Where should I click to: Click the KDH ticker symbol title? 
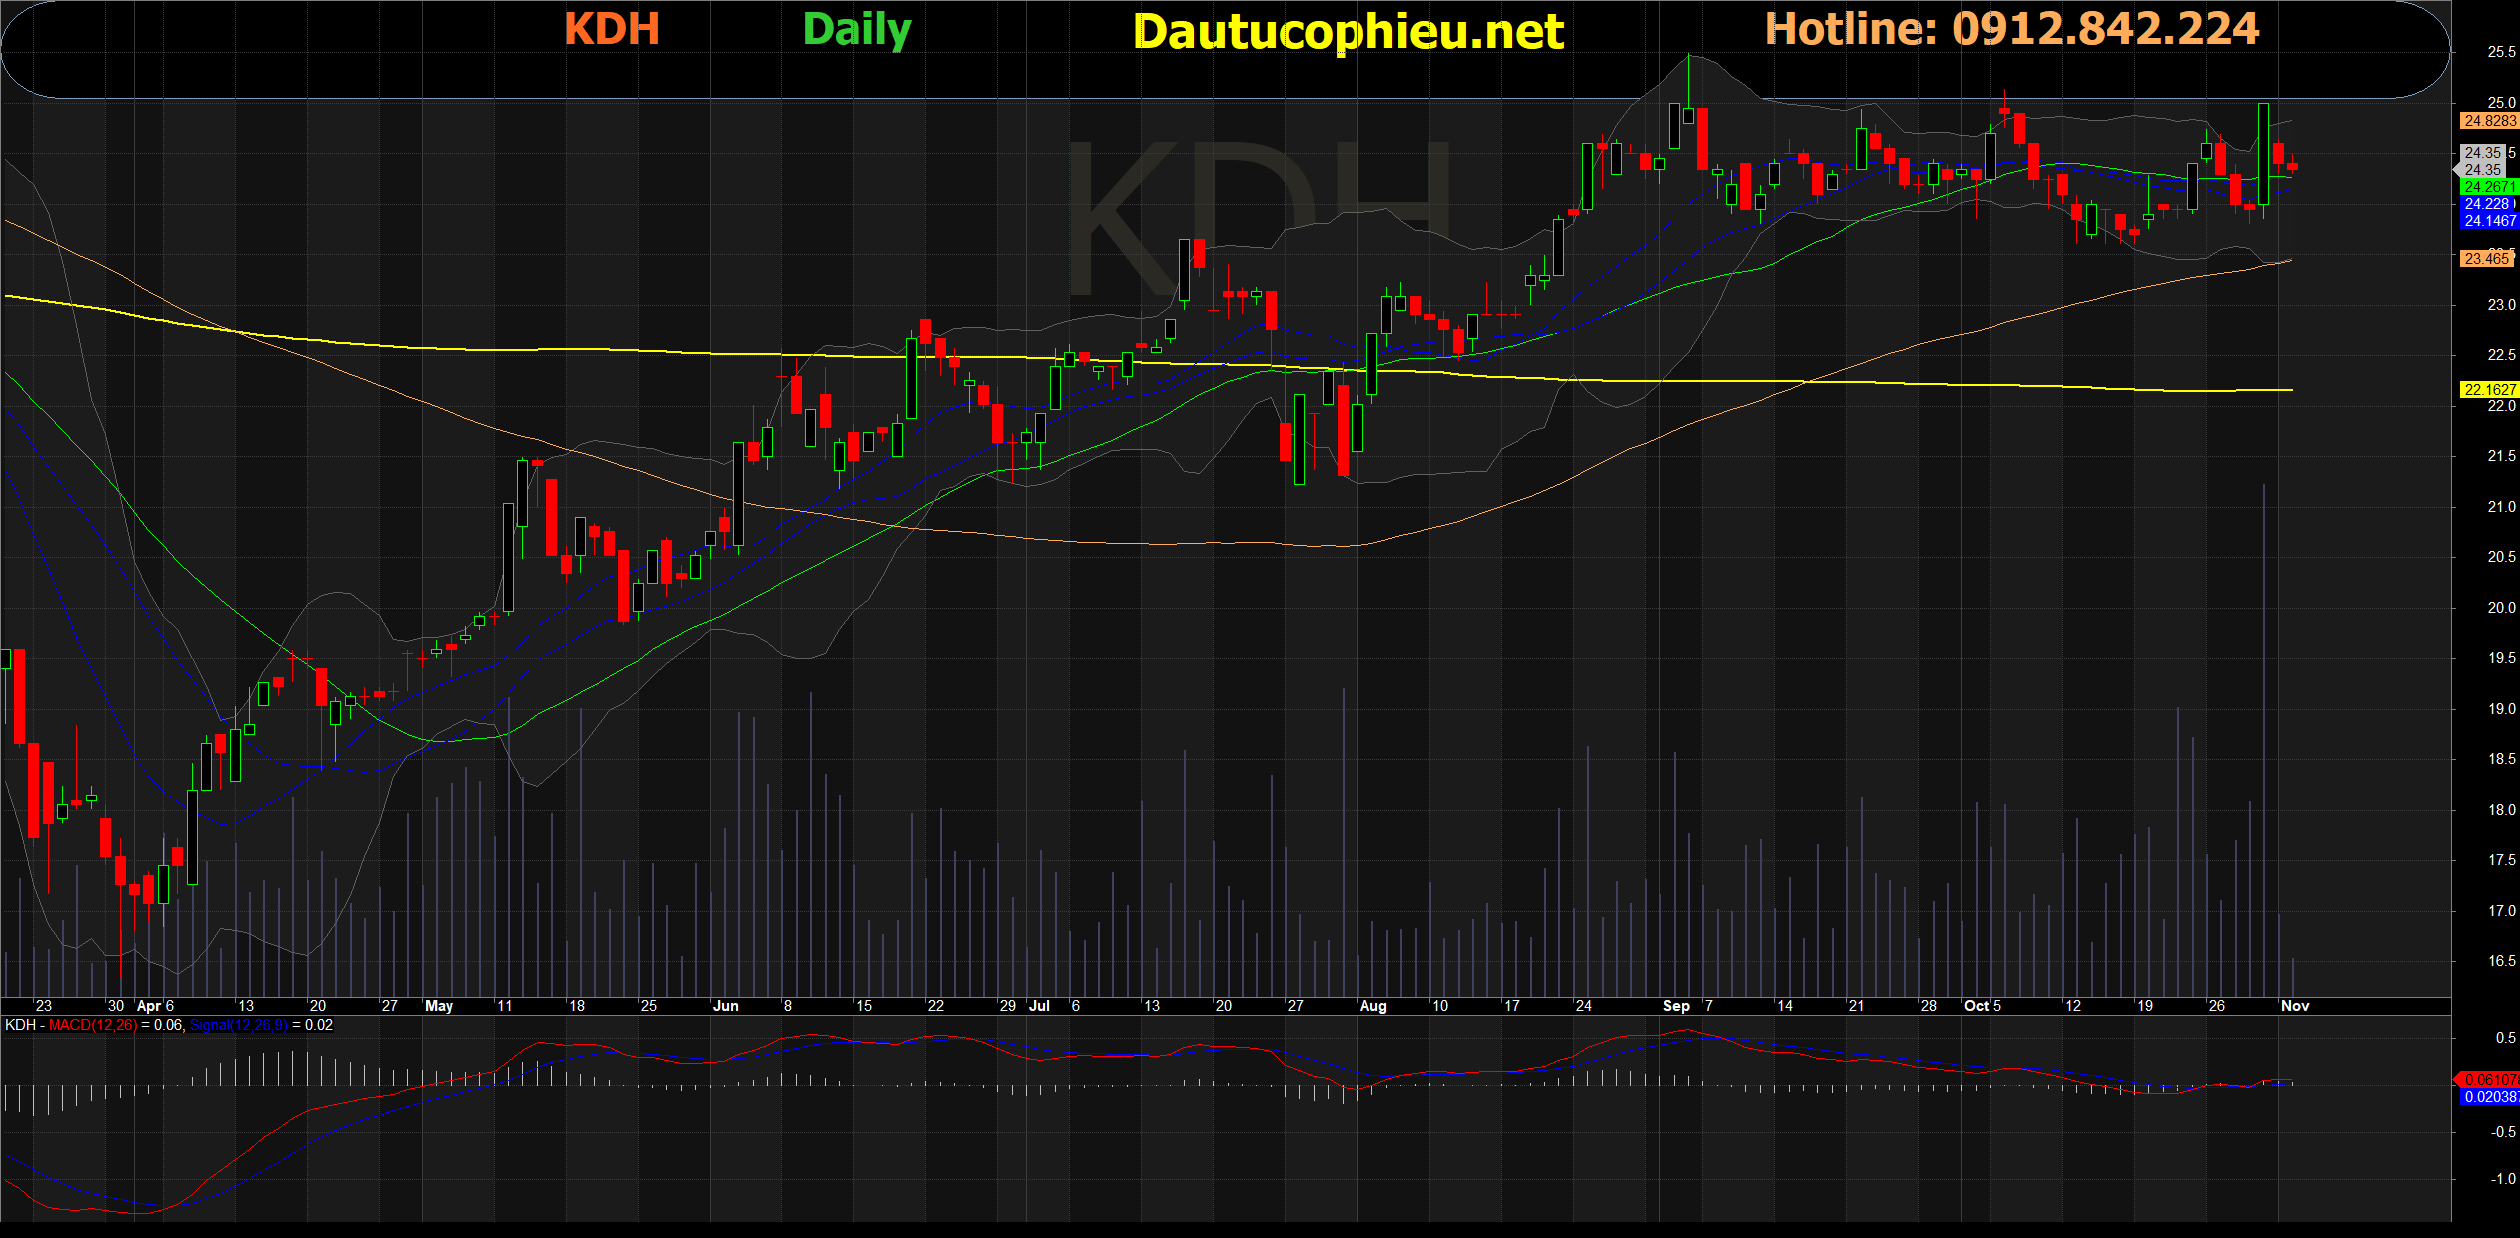[x=612, y=29]
